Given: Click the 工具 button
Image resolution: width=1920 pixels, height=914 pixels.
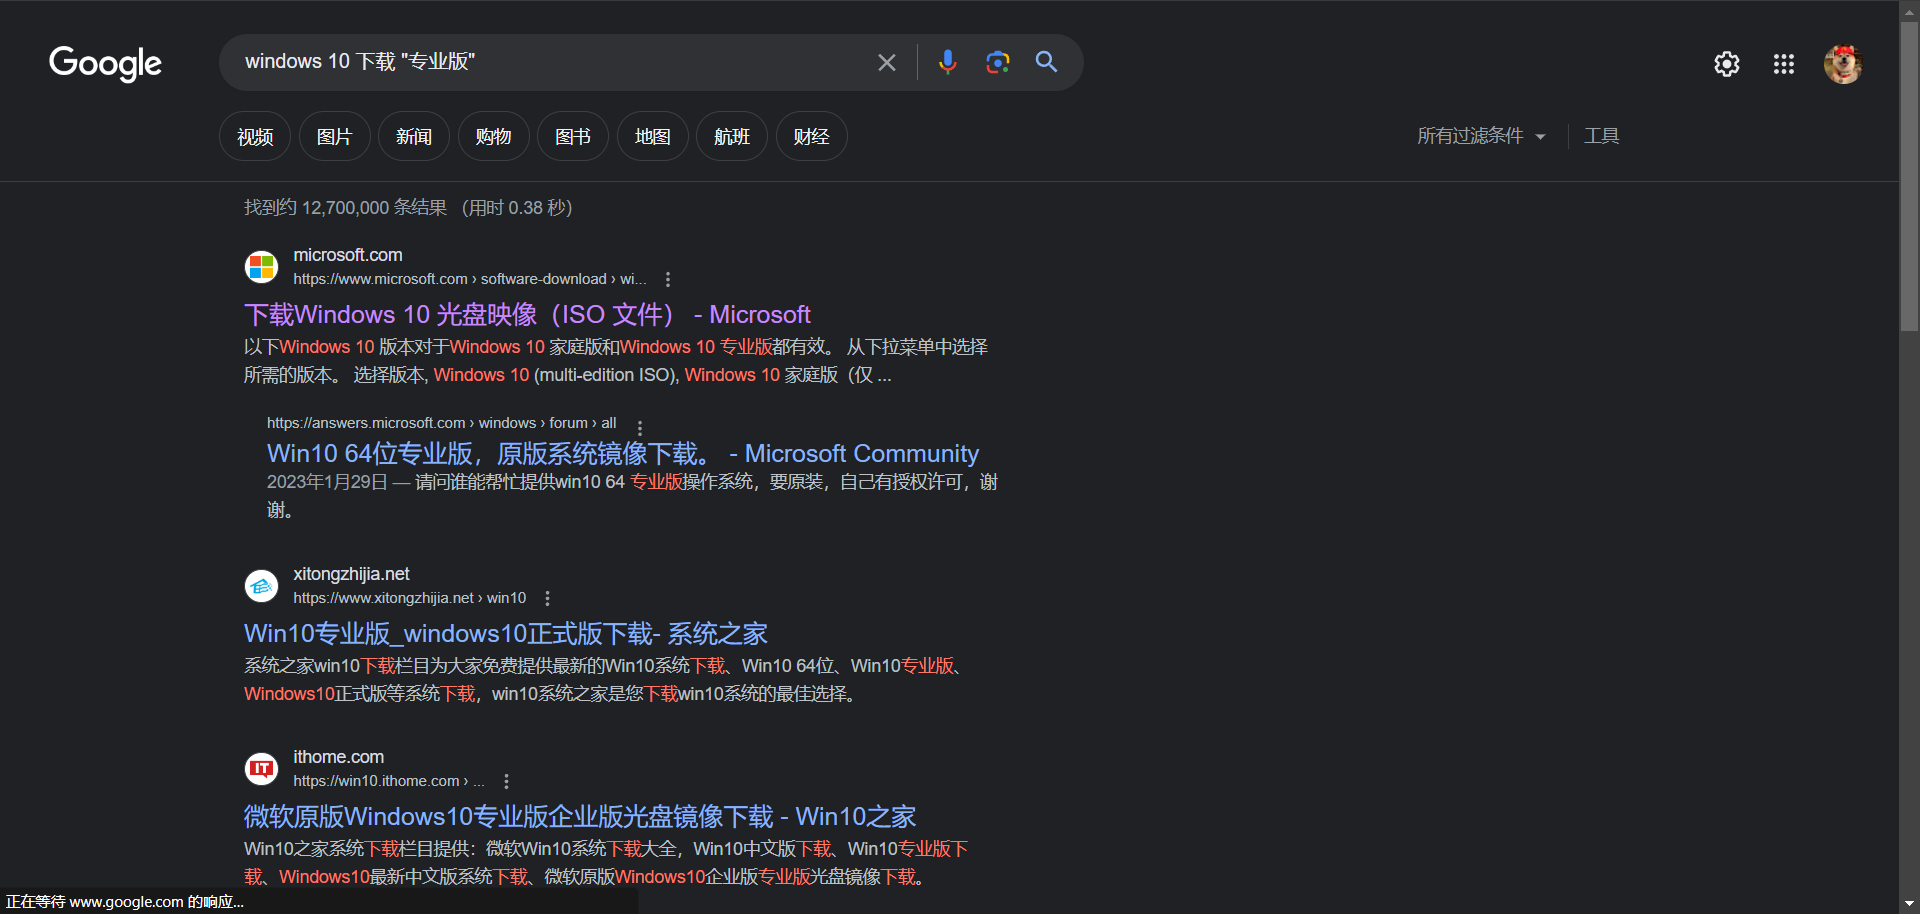Looking at the screenshot, I should [x=1601, y=136].
